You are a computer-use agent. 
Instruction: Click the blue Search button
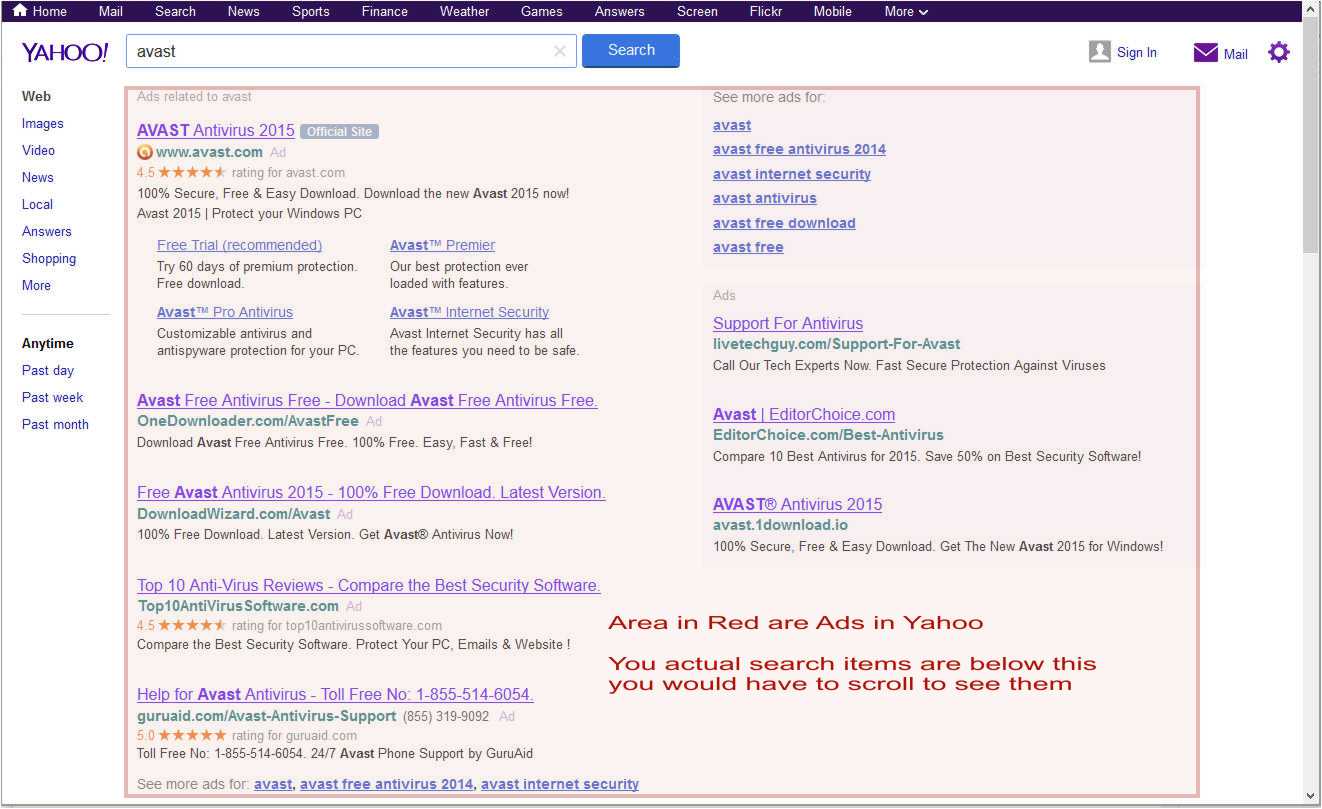(x=631, y=50)
